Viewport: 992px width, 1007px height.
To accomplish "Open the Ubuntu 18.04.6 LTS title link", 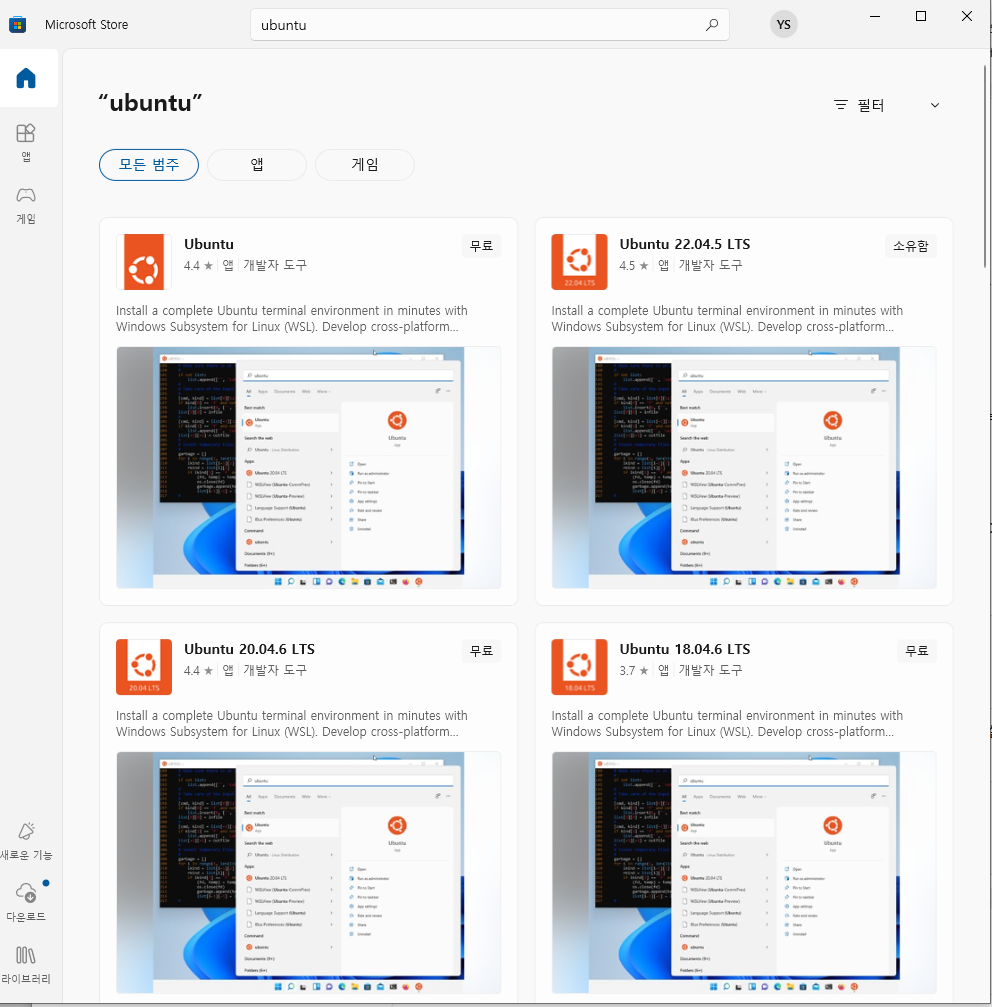I will [x=684, y=649].
